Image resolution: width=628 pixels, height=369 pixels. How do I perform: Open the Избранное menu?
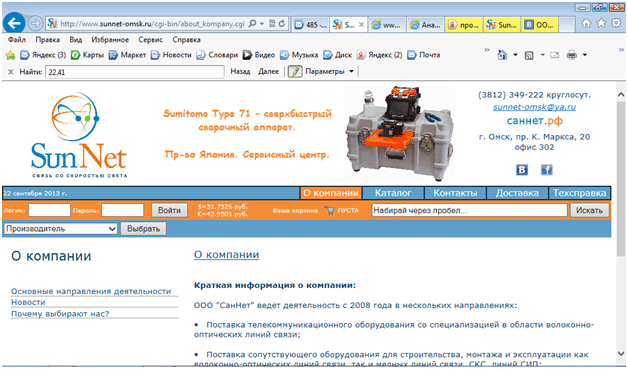tap(110, 40)
